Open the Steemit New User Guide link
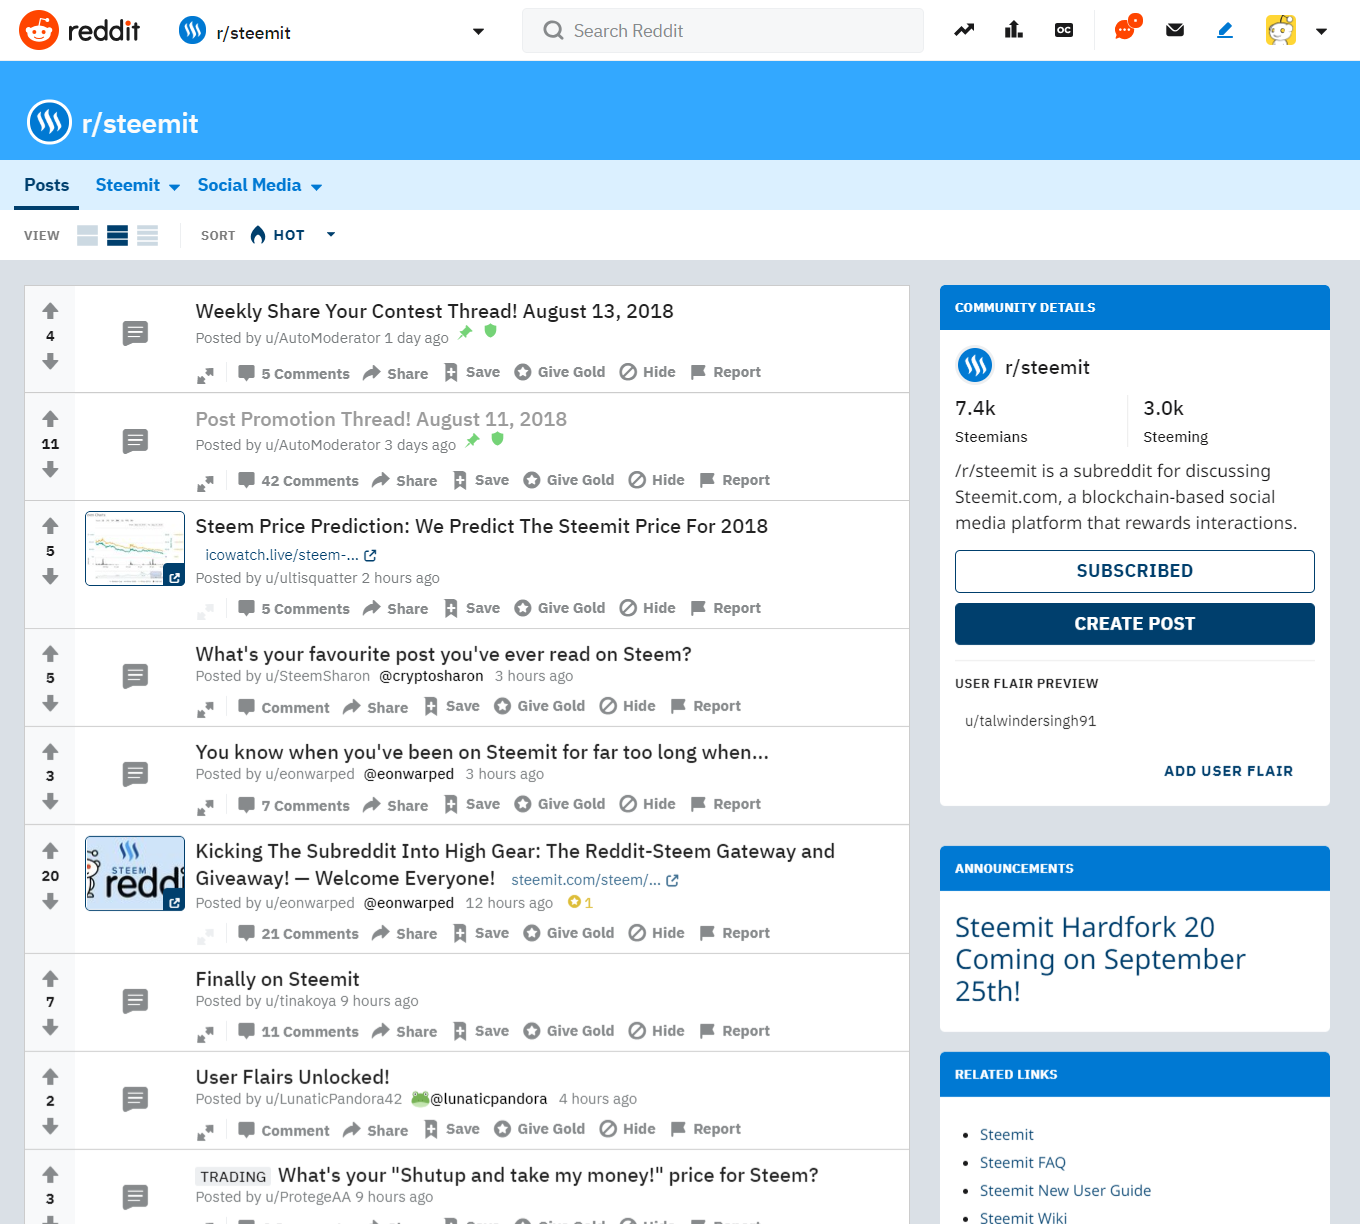1360x1224 pixels. click(1065, 1190)
